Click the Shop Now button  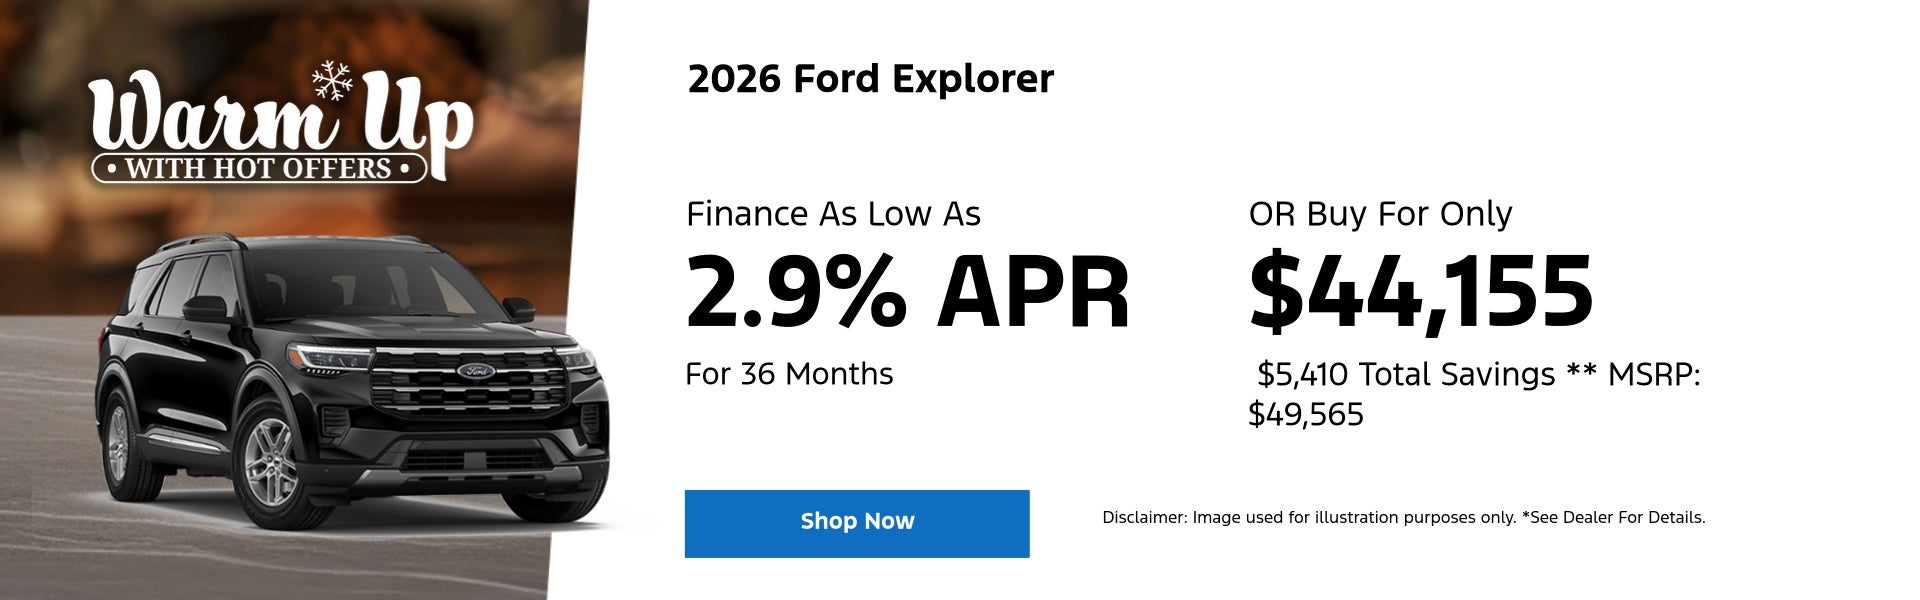(x=857, y=523)
